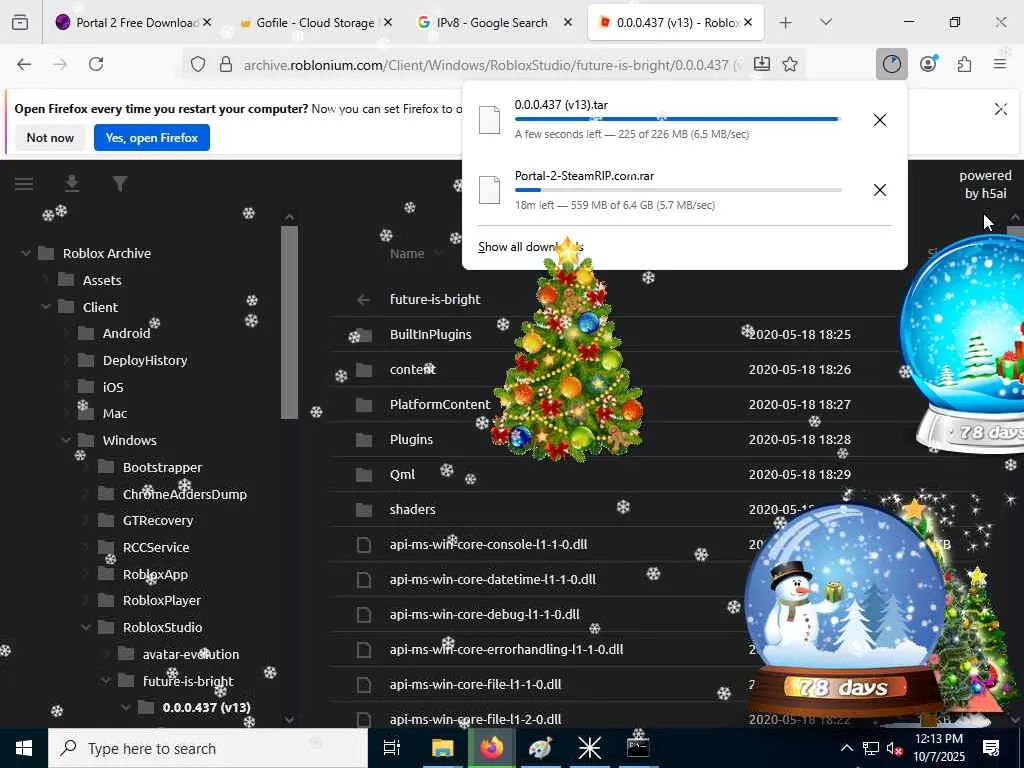Screen dimensions: 1024x768
Task: Open the Firefox account icon
Action: pyautogui.click(x=928, y=64)
